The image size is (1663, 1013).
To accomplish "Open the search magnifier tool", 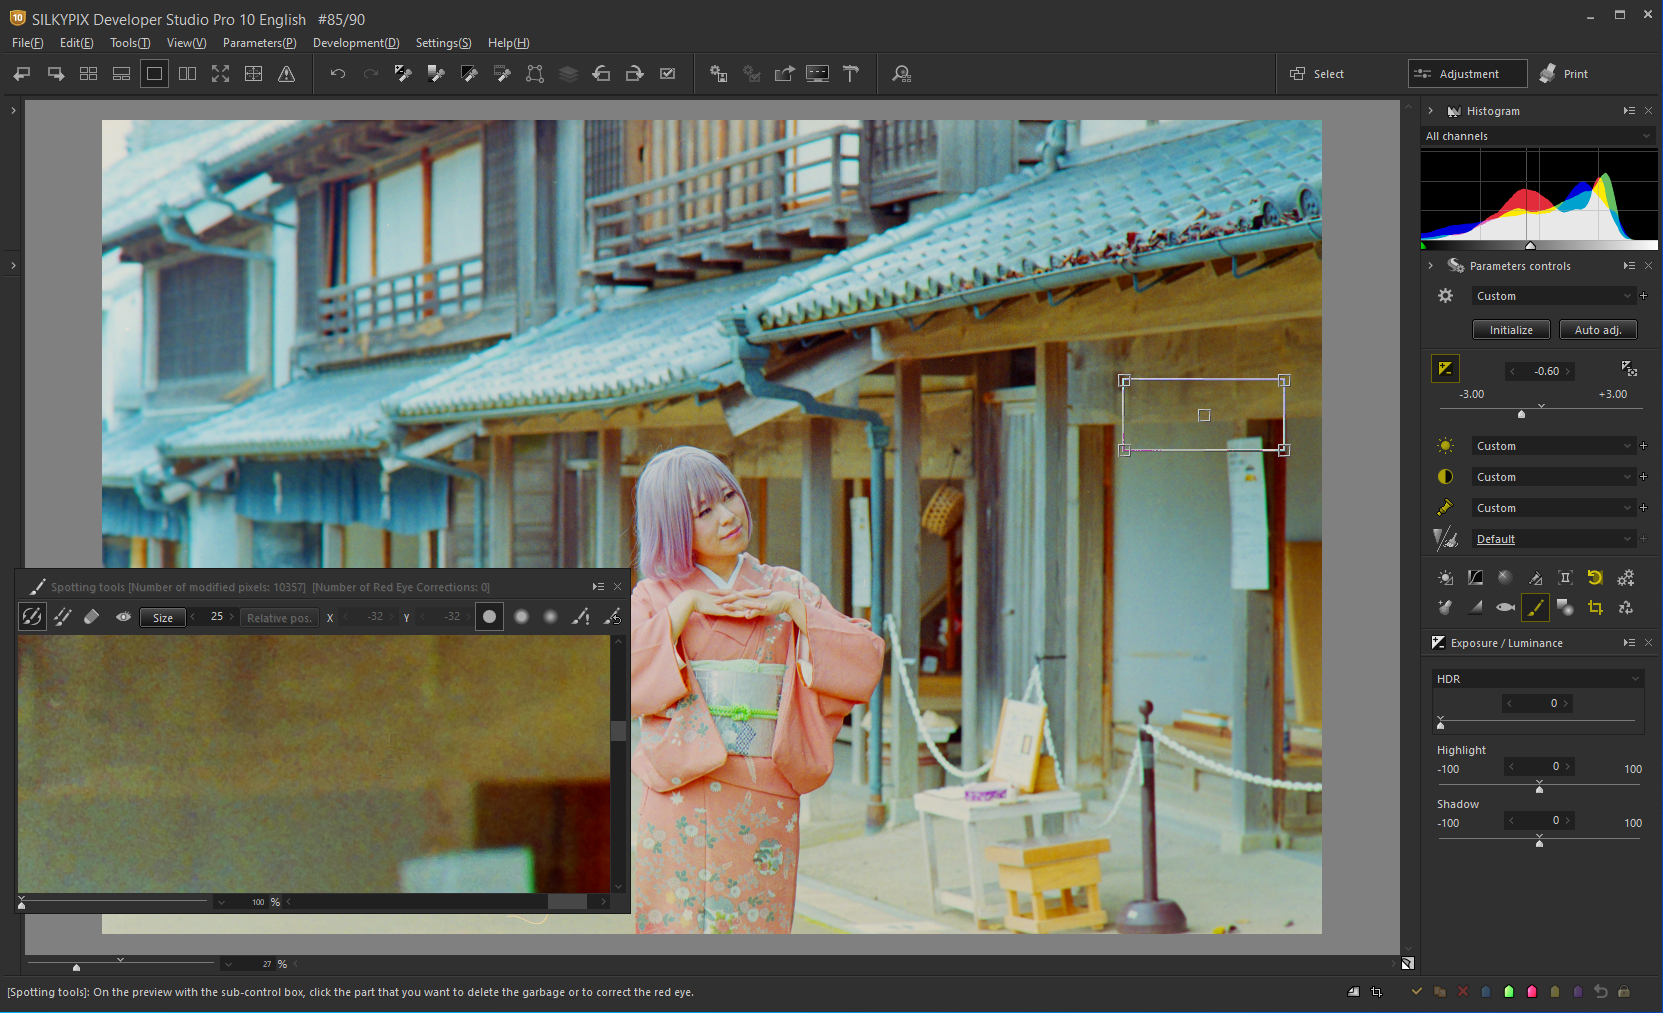I will [x=901, y=74].
